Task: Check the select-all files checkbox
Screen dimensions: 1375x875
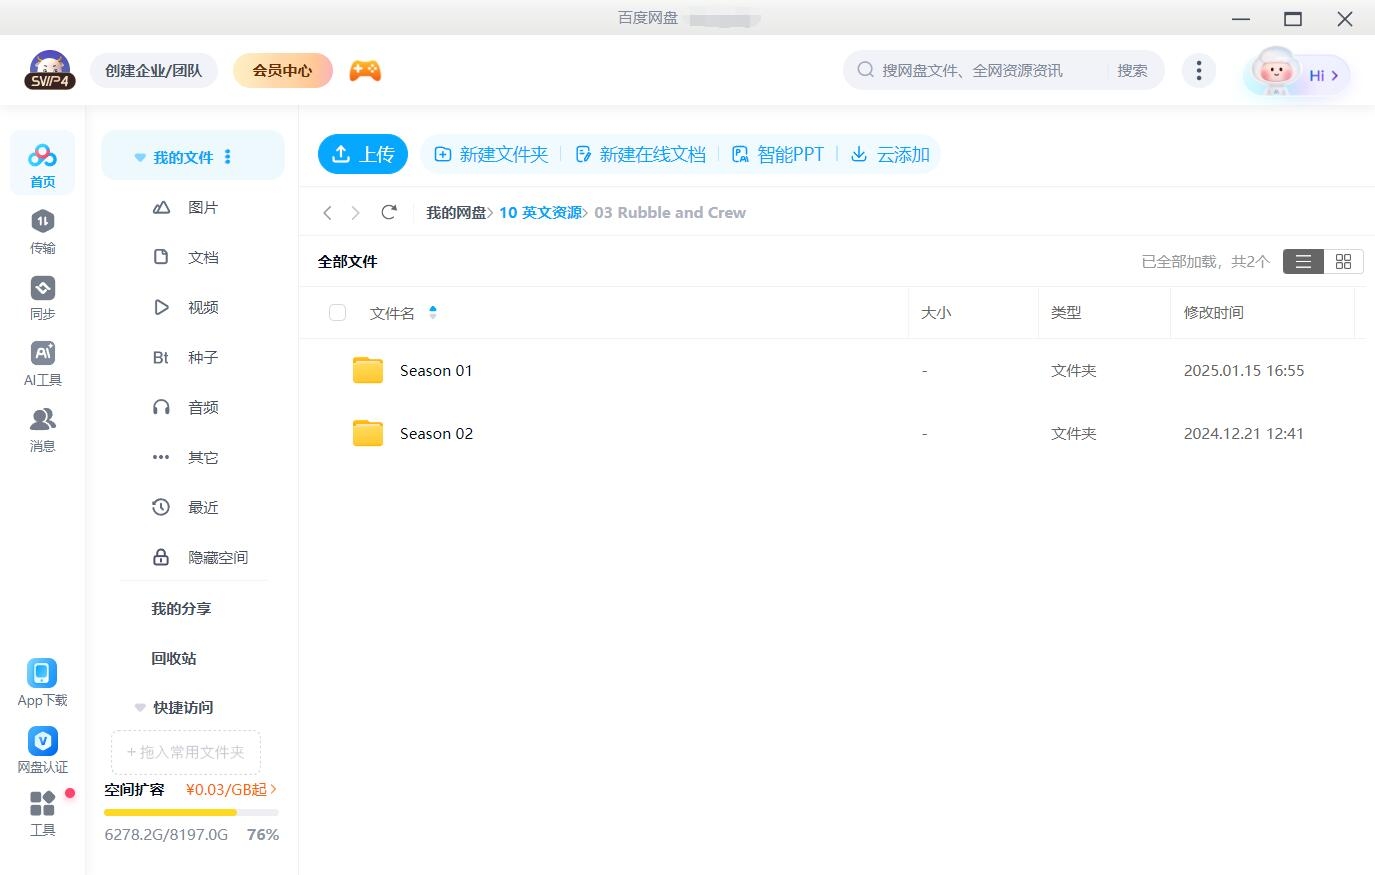Action: 337,312
